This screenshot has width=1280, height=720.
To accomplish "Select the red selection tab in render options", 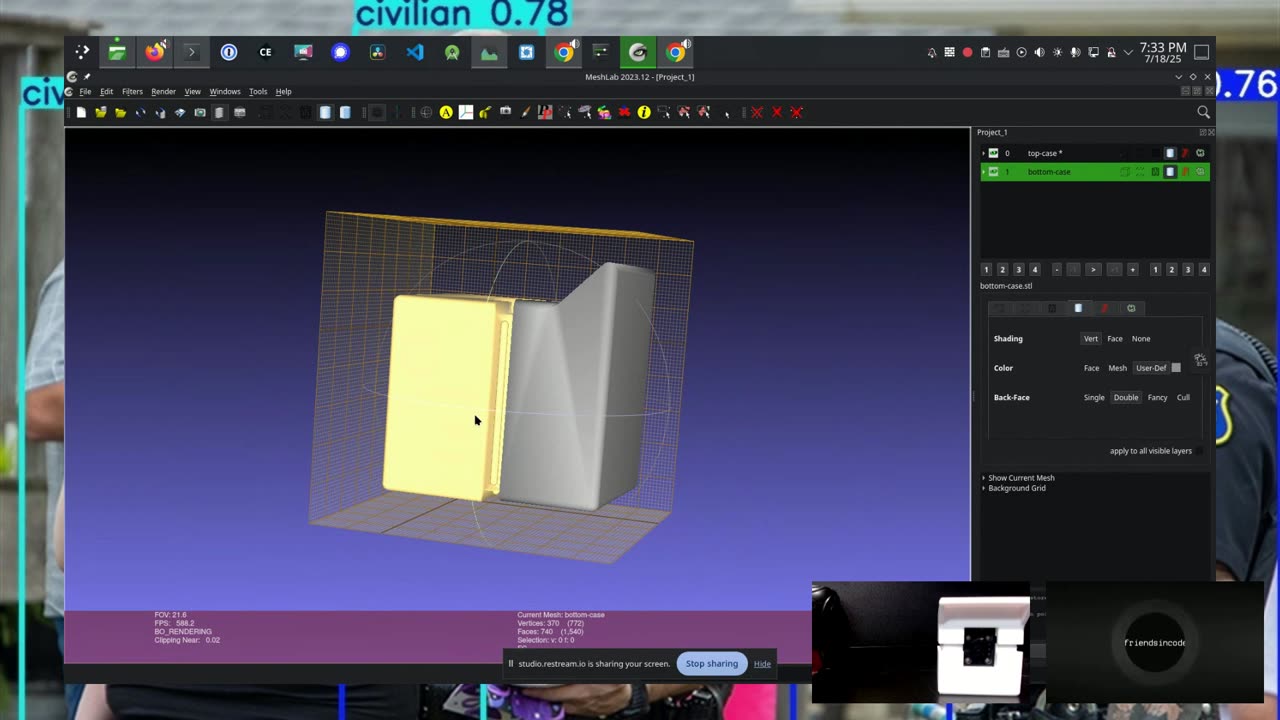I will (x=1104, y=308).
